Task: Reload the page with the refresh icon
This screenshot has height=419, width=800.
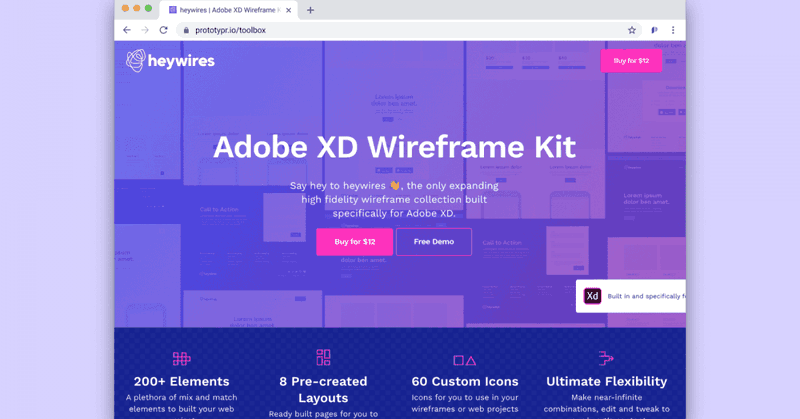Action: click(x=163, y=30)
